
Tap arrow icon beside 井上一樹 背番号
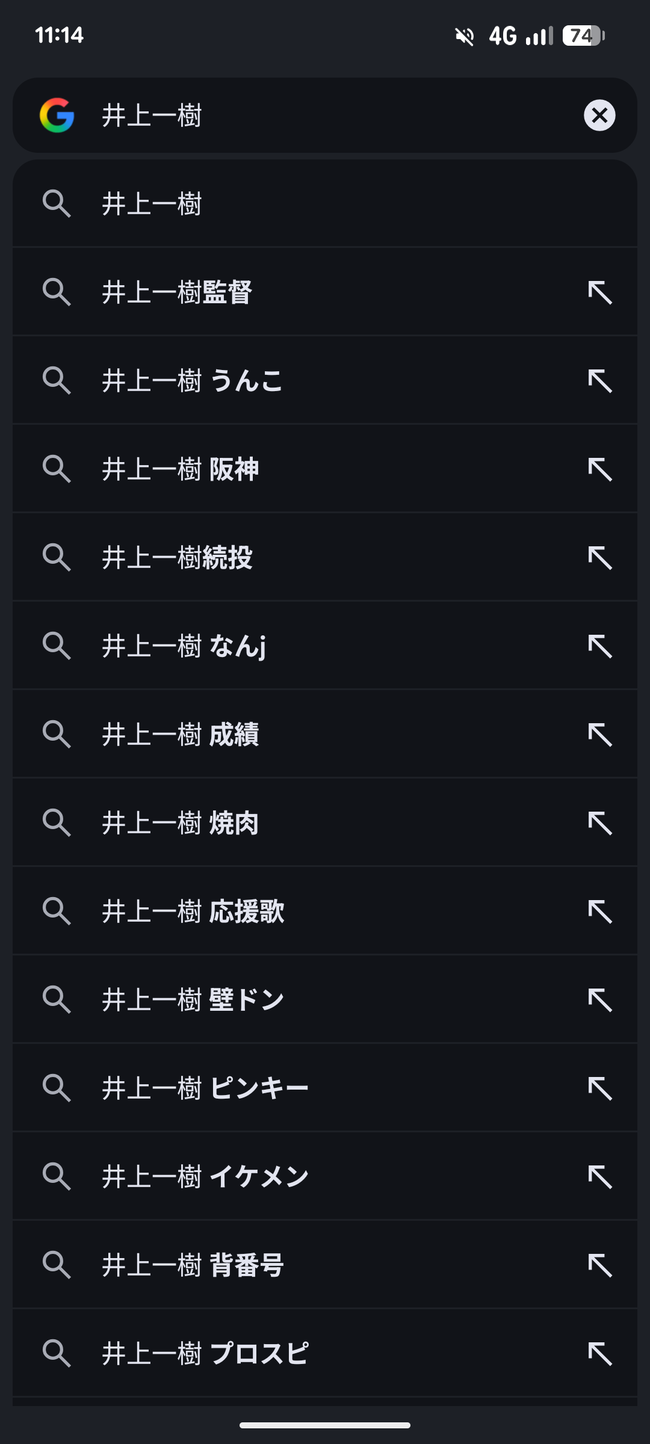(599, 1265)
